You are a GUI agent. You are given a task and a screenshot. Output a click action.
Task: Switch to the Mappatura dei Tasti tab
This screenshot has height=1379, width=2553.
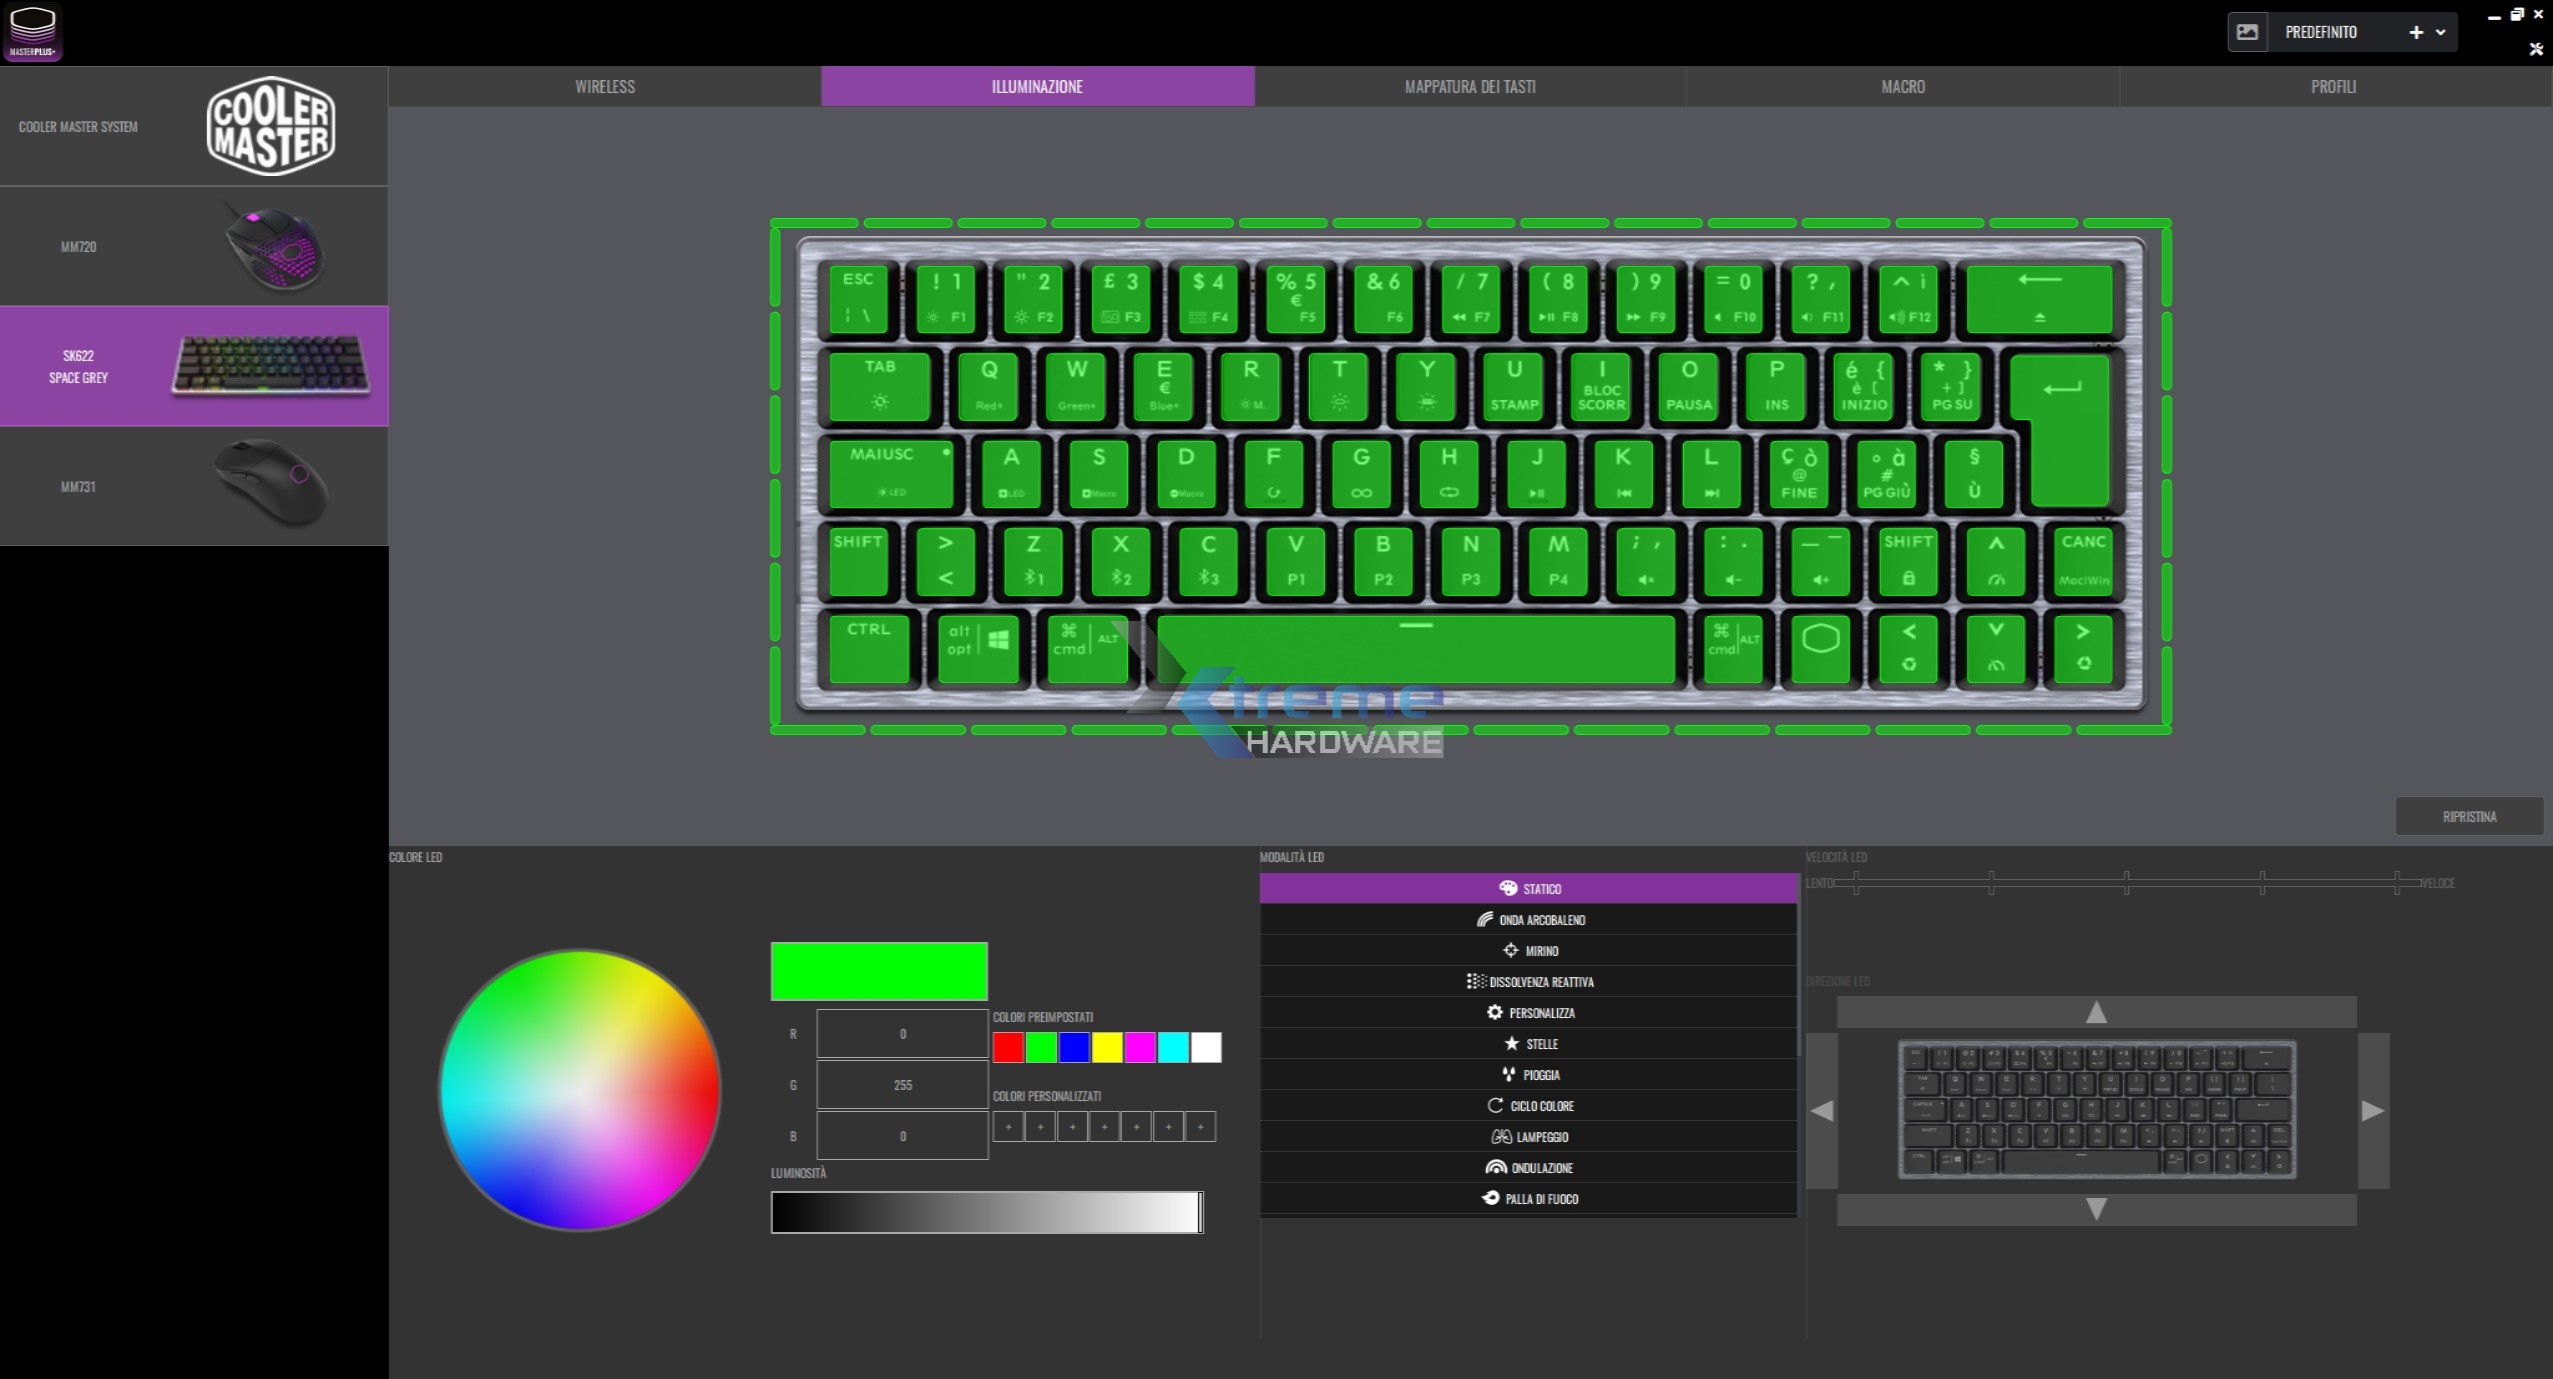tap(1469, 87)
